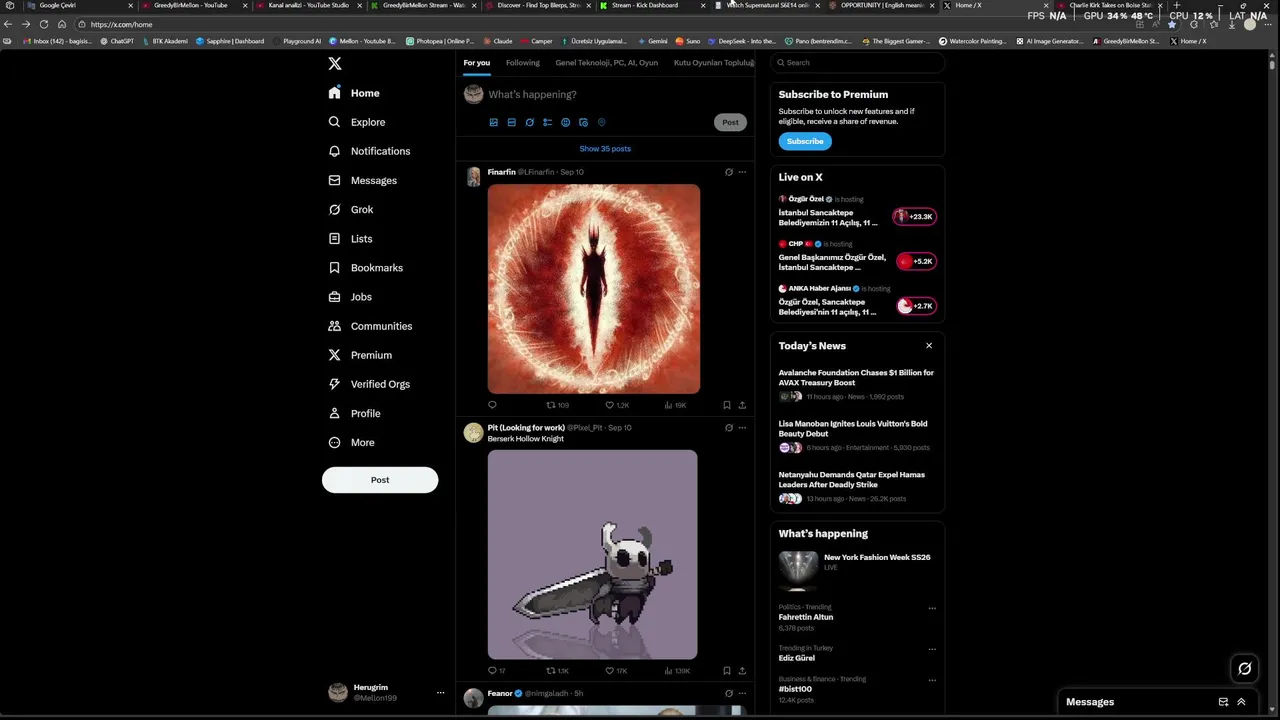The height and width of the screenshot is (720, 1280).
Task: Open Kutu Oyunları Topluluğu tab
Action: [x=714, y=62]
